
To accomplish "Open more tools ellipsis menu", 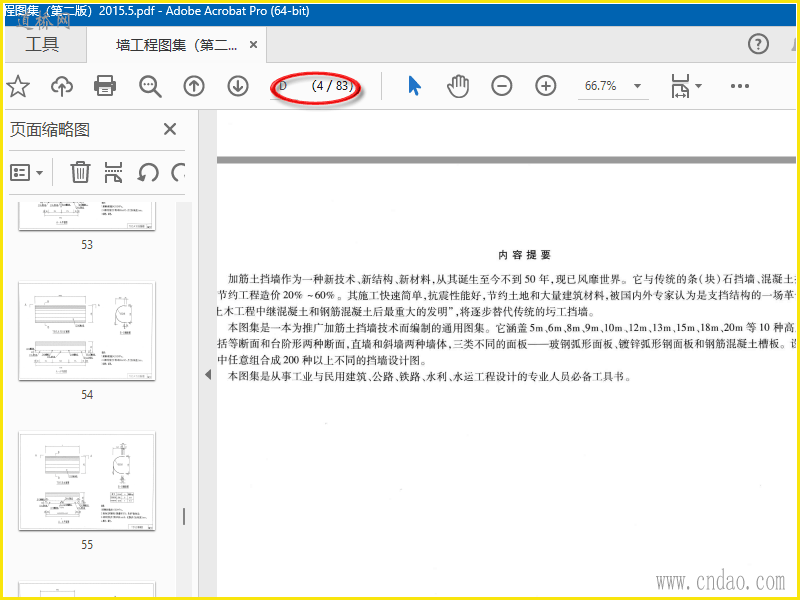I will [x=739, y=86].
